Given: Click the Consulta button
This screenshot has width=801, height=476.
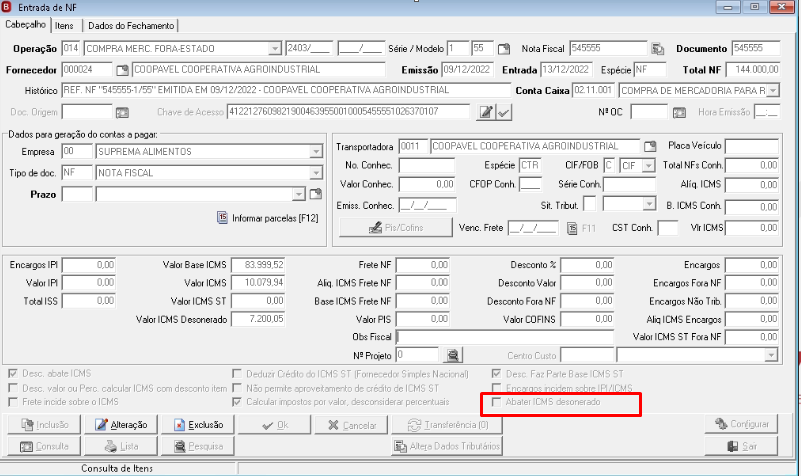Looking at the screenshot, I should point(44,446).
